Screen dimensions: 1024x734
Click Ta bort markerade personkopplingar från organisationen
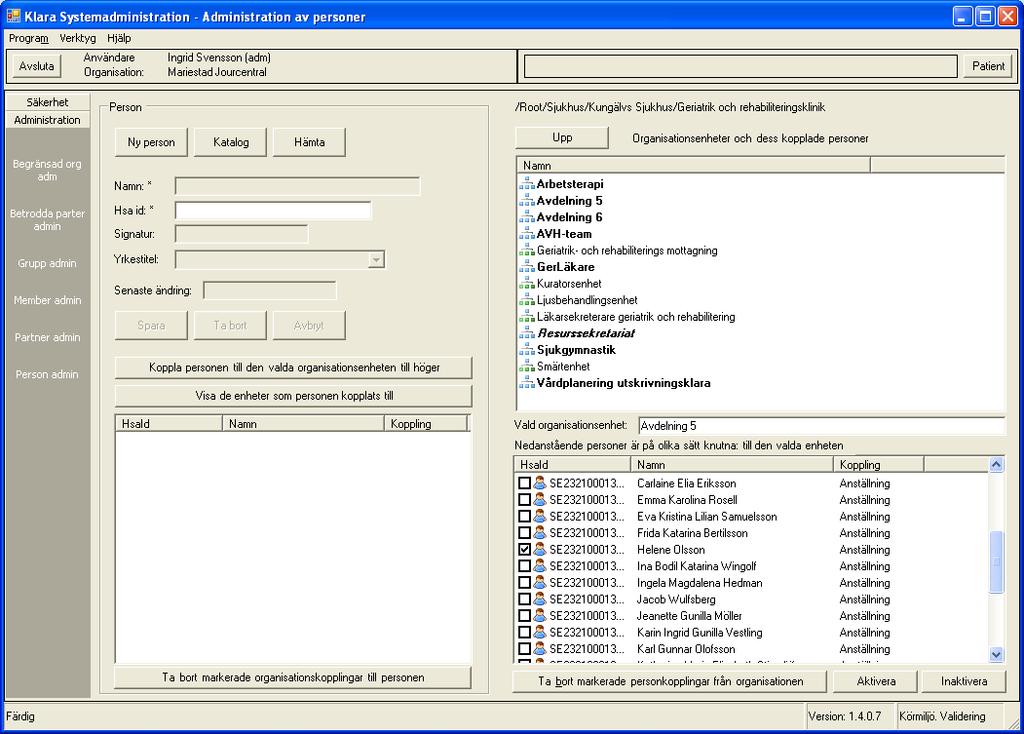(x=671, y=681)
